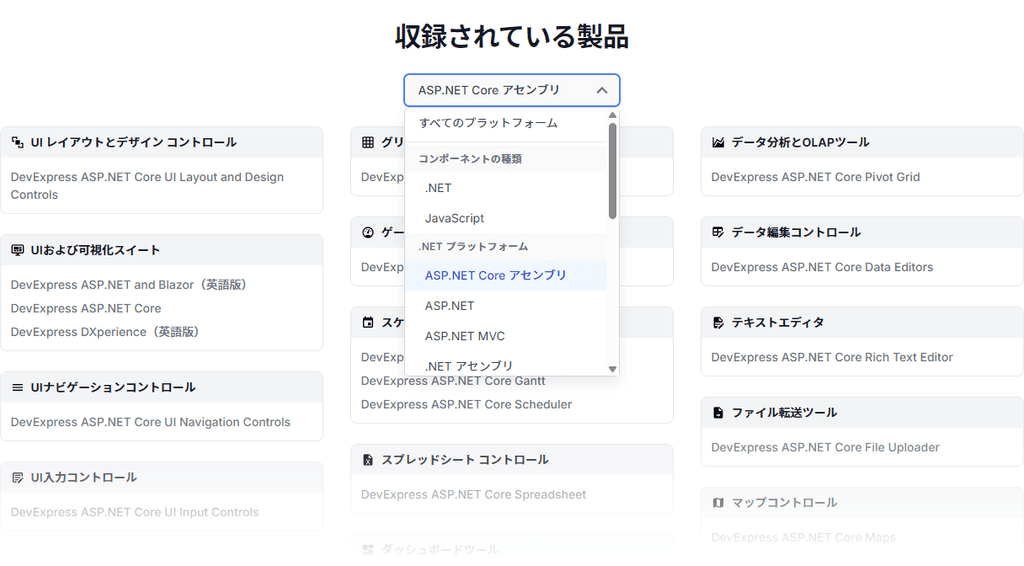Image resolution: width=1024 pixels, height=566 pixels.
Task: Select the ASP.NET platform option
Action: 505,306
